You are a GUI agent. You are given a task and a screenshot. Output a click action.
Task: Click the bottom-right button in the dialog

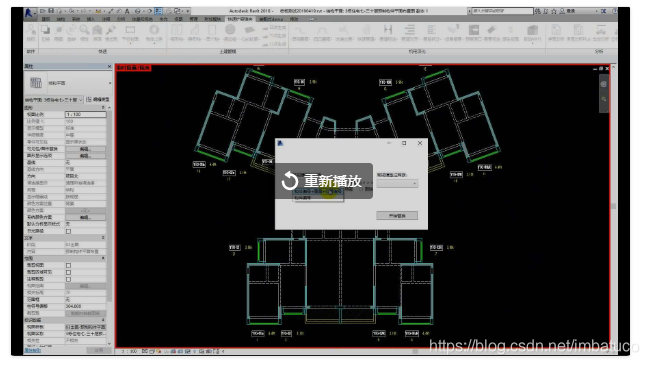point(397,216)
